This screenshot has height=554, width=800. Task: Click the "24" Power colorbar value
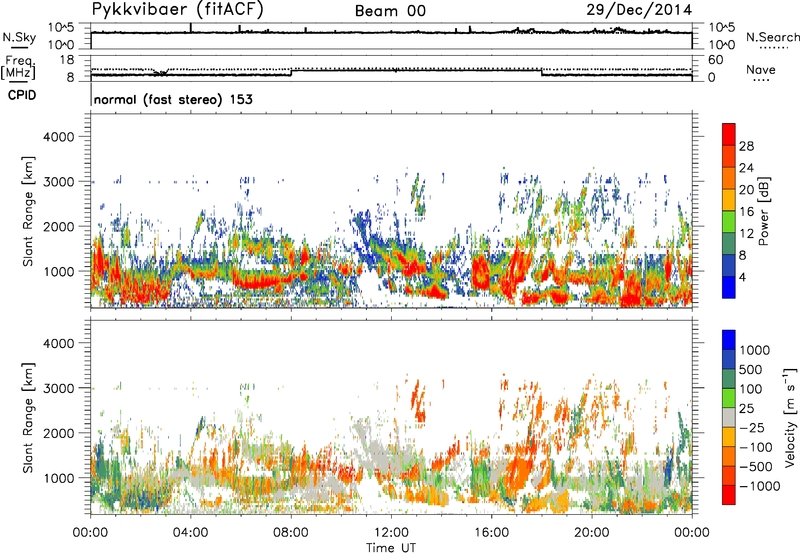click(x=746, y=168)
